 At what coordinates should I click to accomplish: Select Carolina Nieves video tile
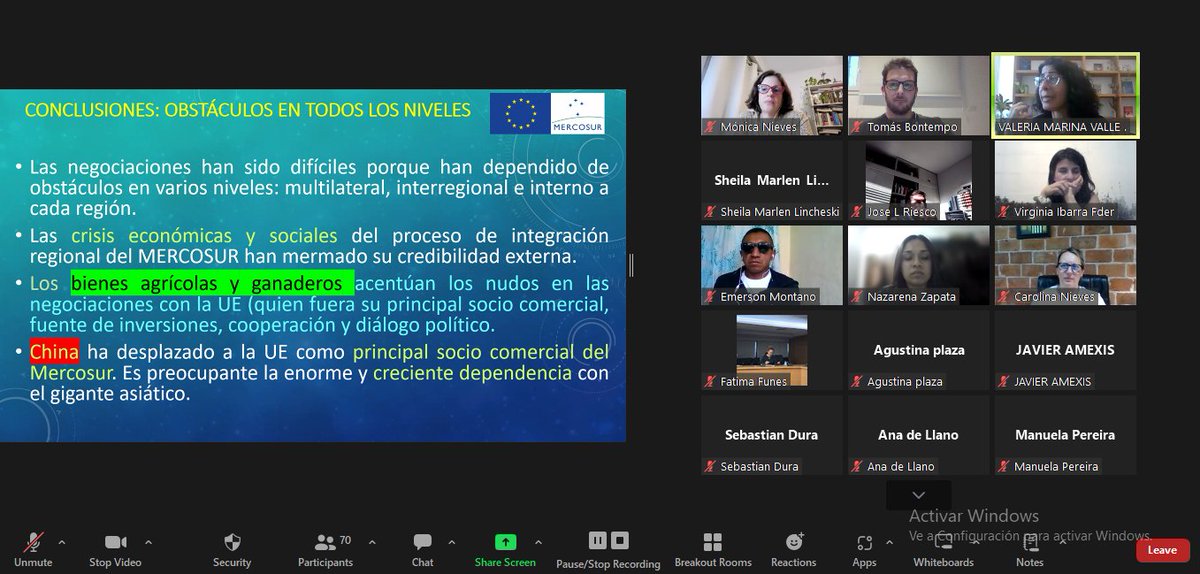pyautogui.click(x=1065, y=265)
